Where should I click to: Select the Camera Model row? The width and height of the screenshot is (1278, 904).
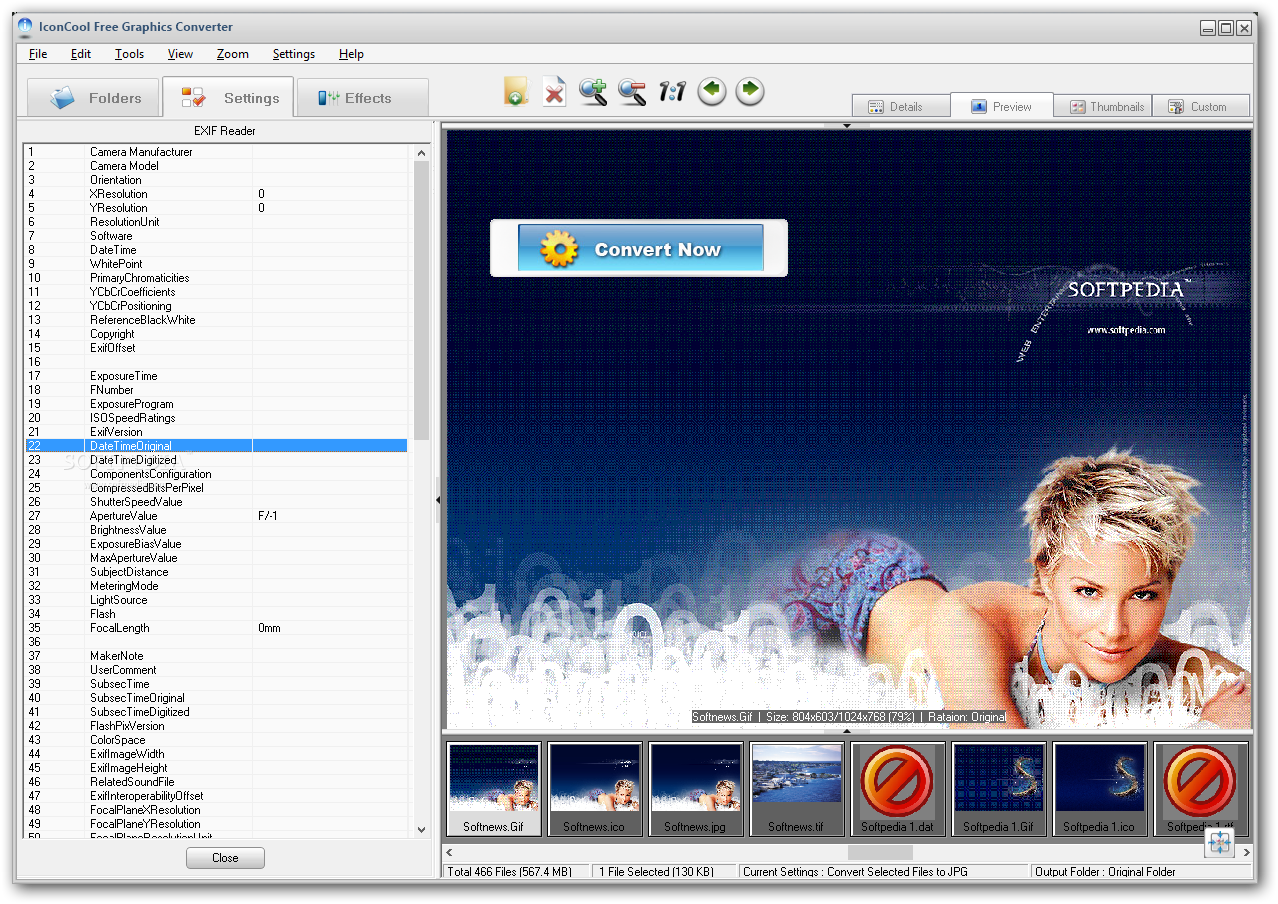[x=216, y=166]
